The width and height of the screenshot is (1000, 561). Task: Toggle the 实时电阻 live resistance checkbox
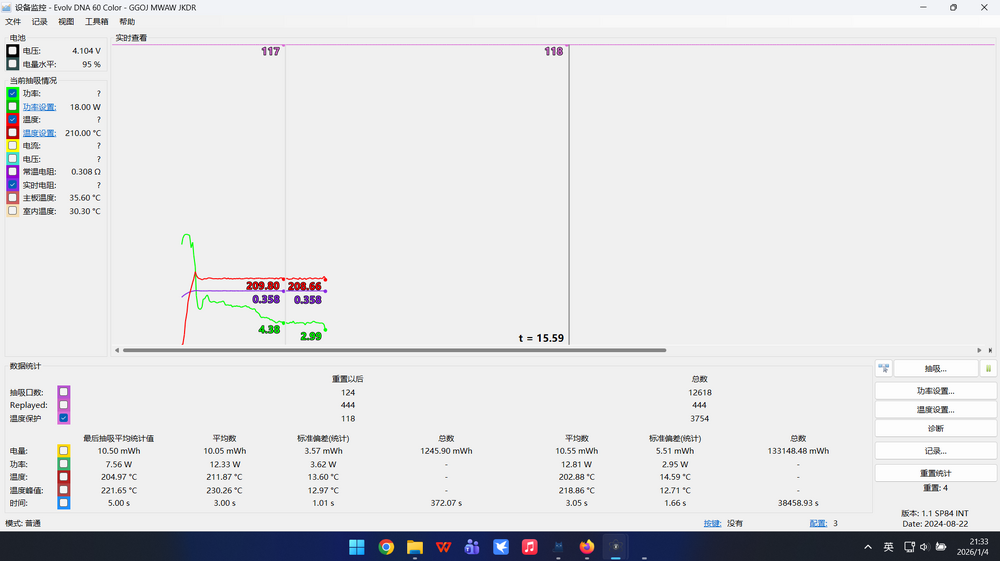tap(13, 185)
